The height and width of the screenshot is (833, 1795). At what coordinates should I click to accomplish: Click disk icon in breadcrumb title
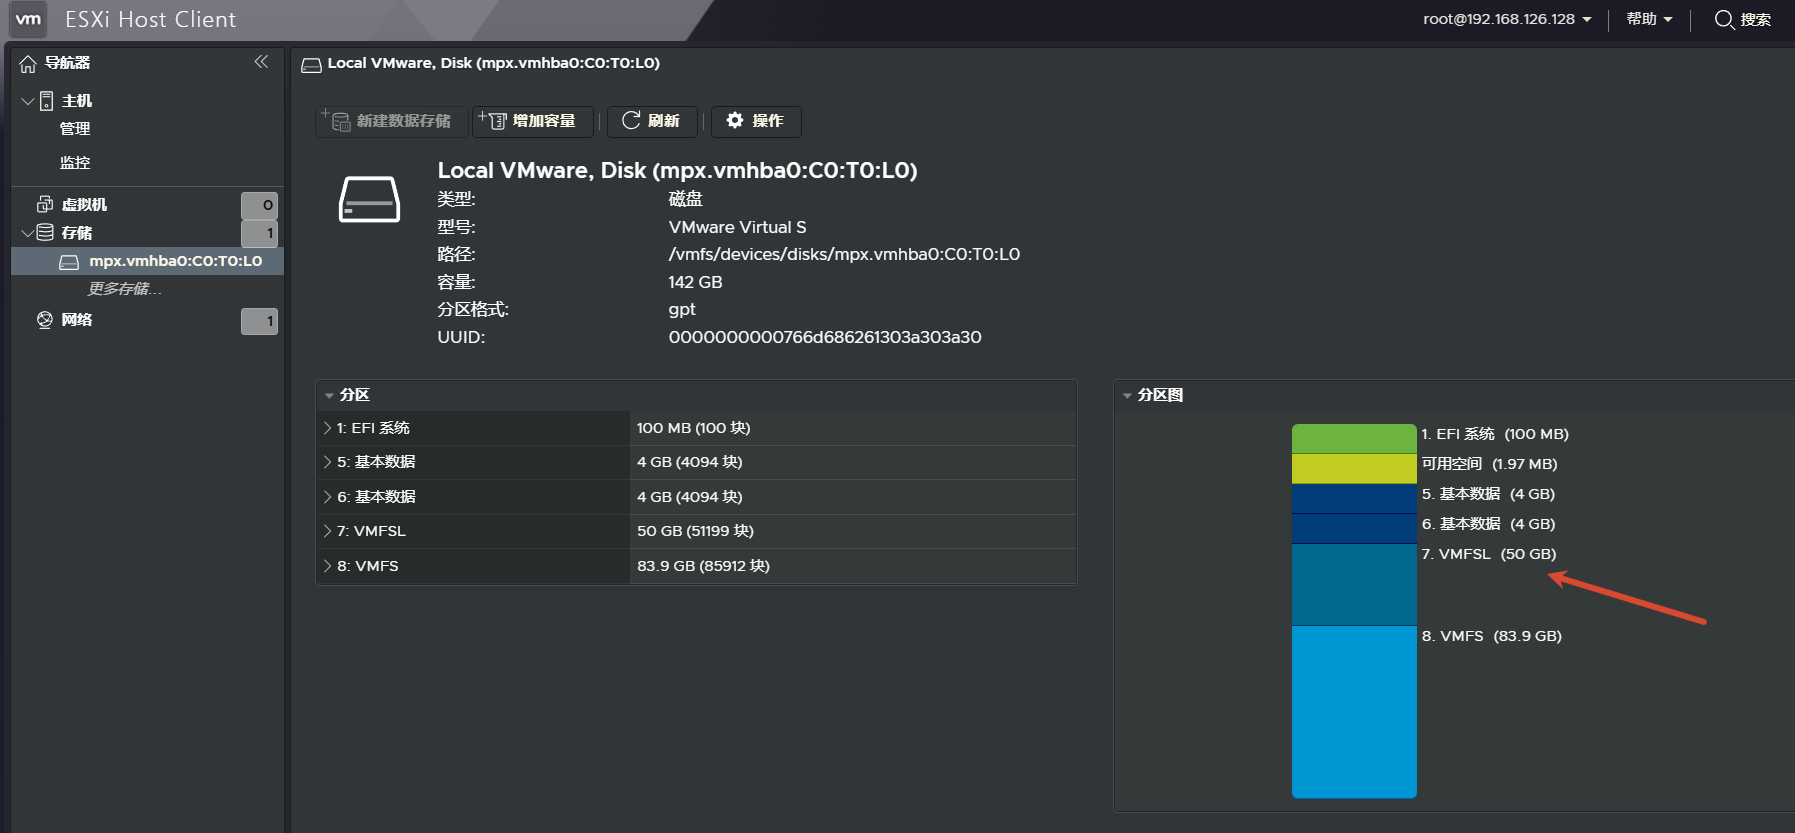pyautogui.click(x=311, y=65)
